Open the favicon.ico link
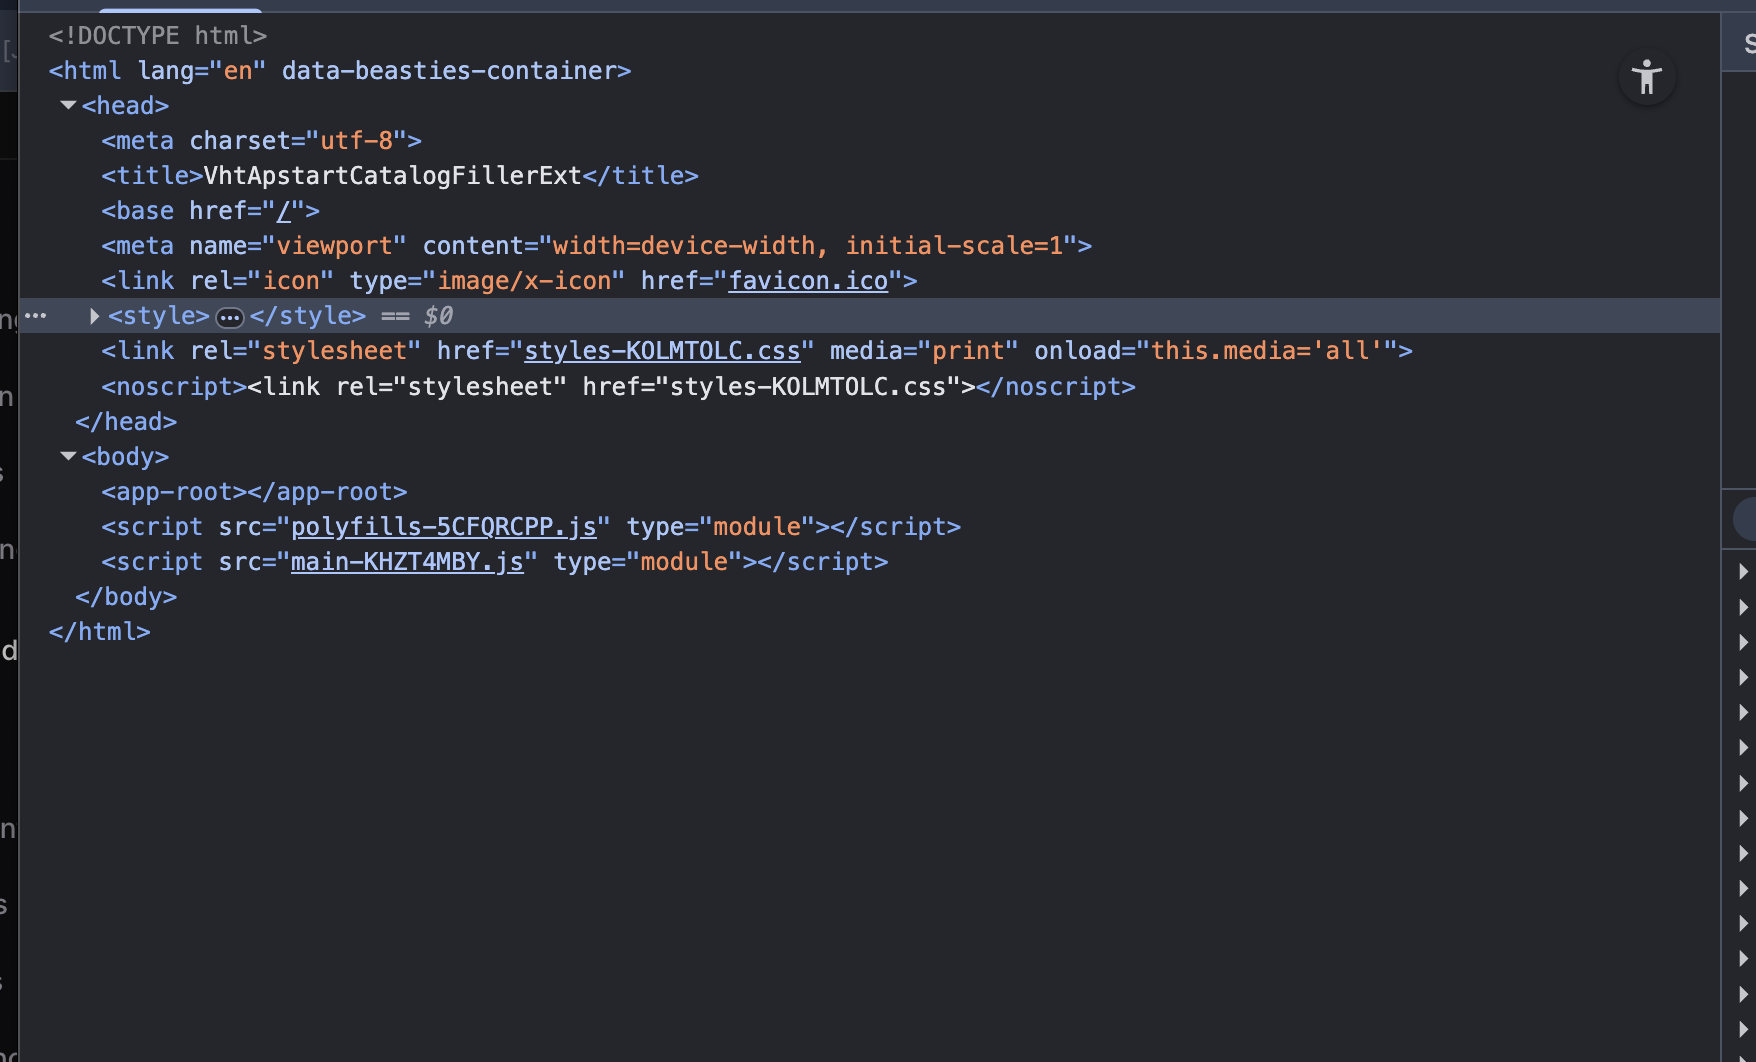The width and height of the screenshot is (1756, 1062). (x=808, y=281)
